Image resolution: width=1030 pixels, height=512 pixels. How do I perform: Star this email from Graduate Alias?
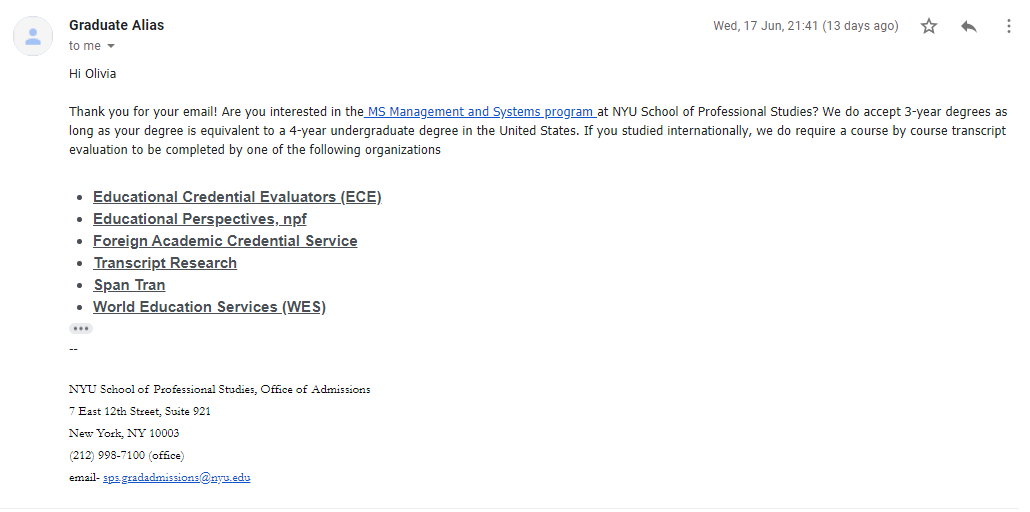pos(928,26)
